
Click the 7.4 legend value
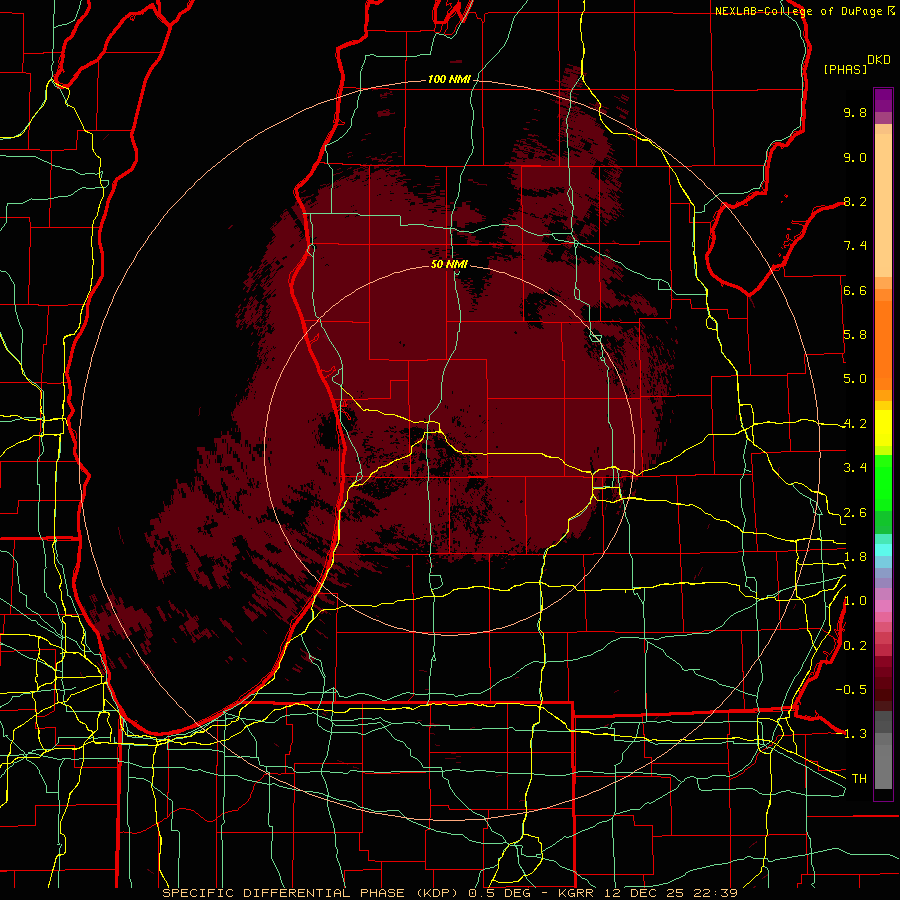(855, 246)
